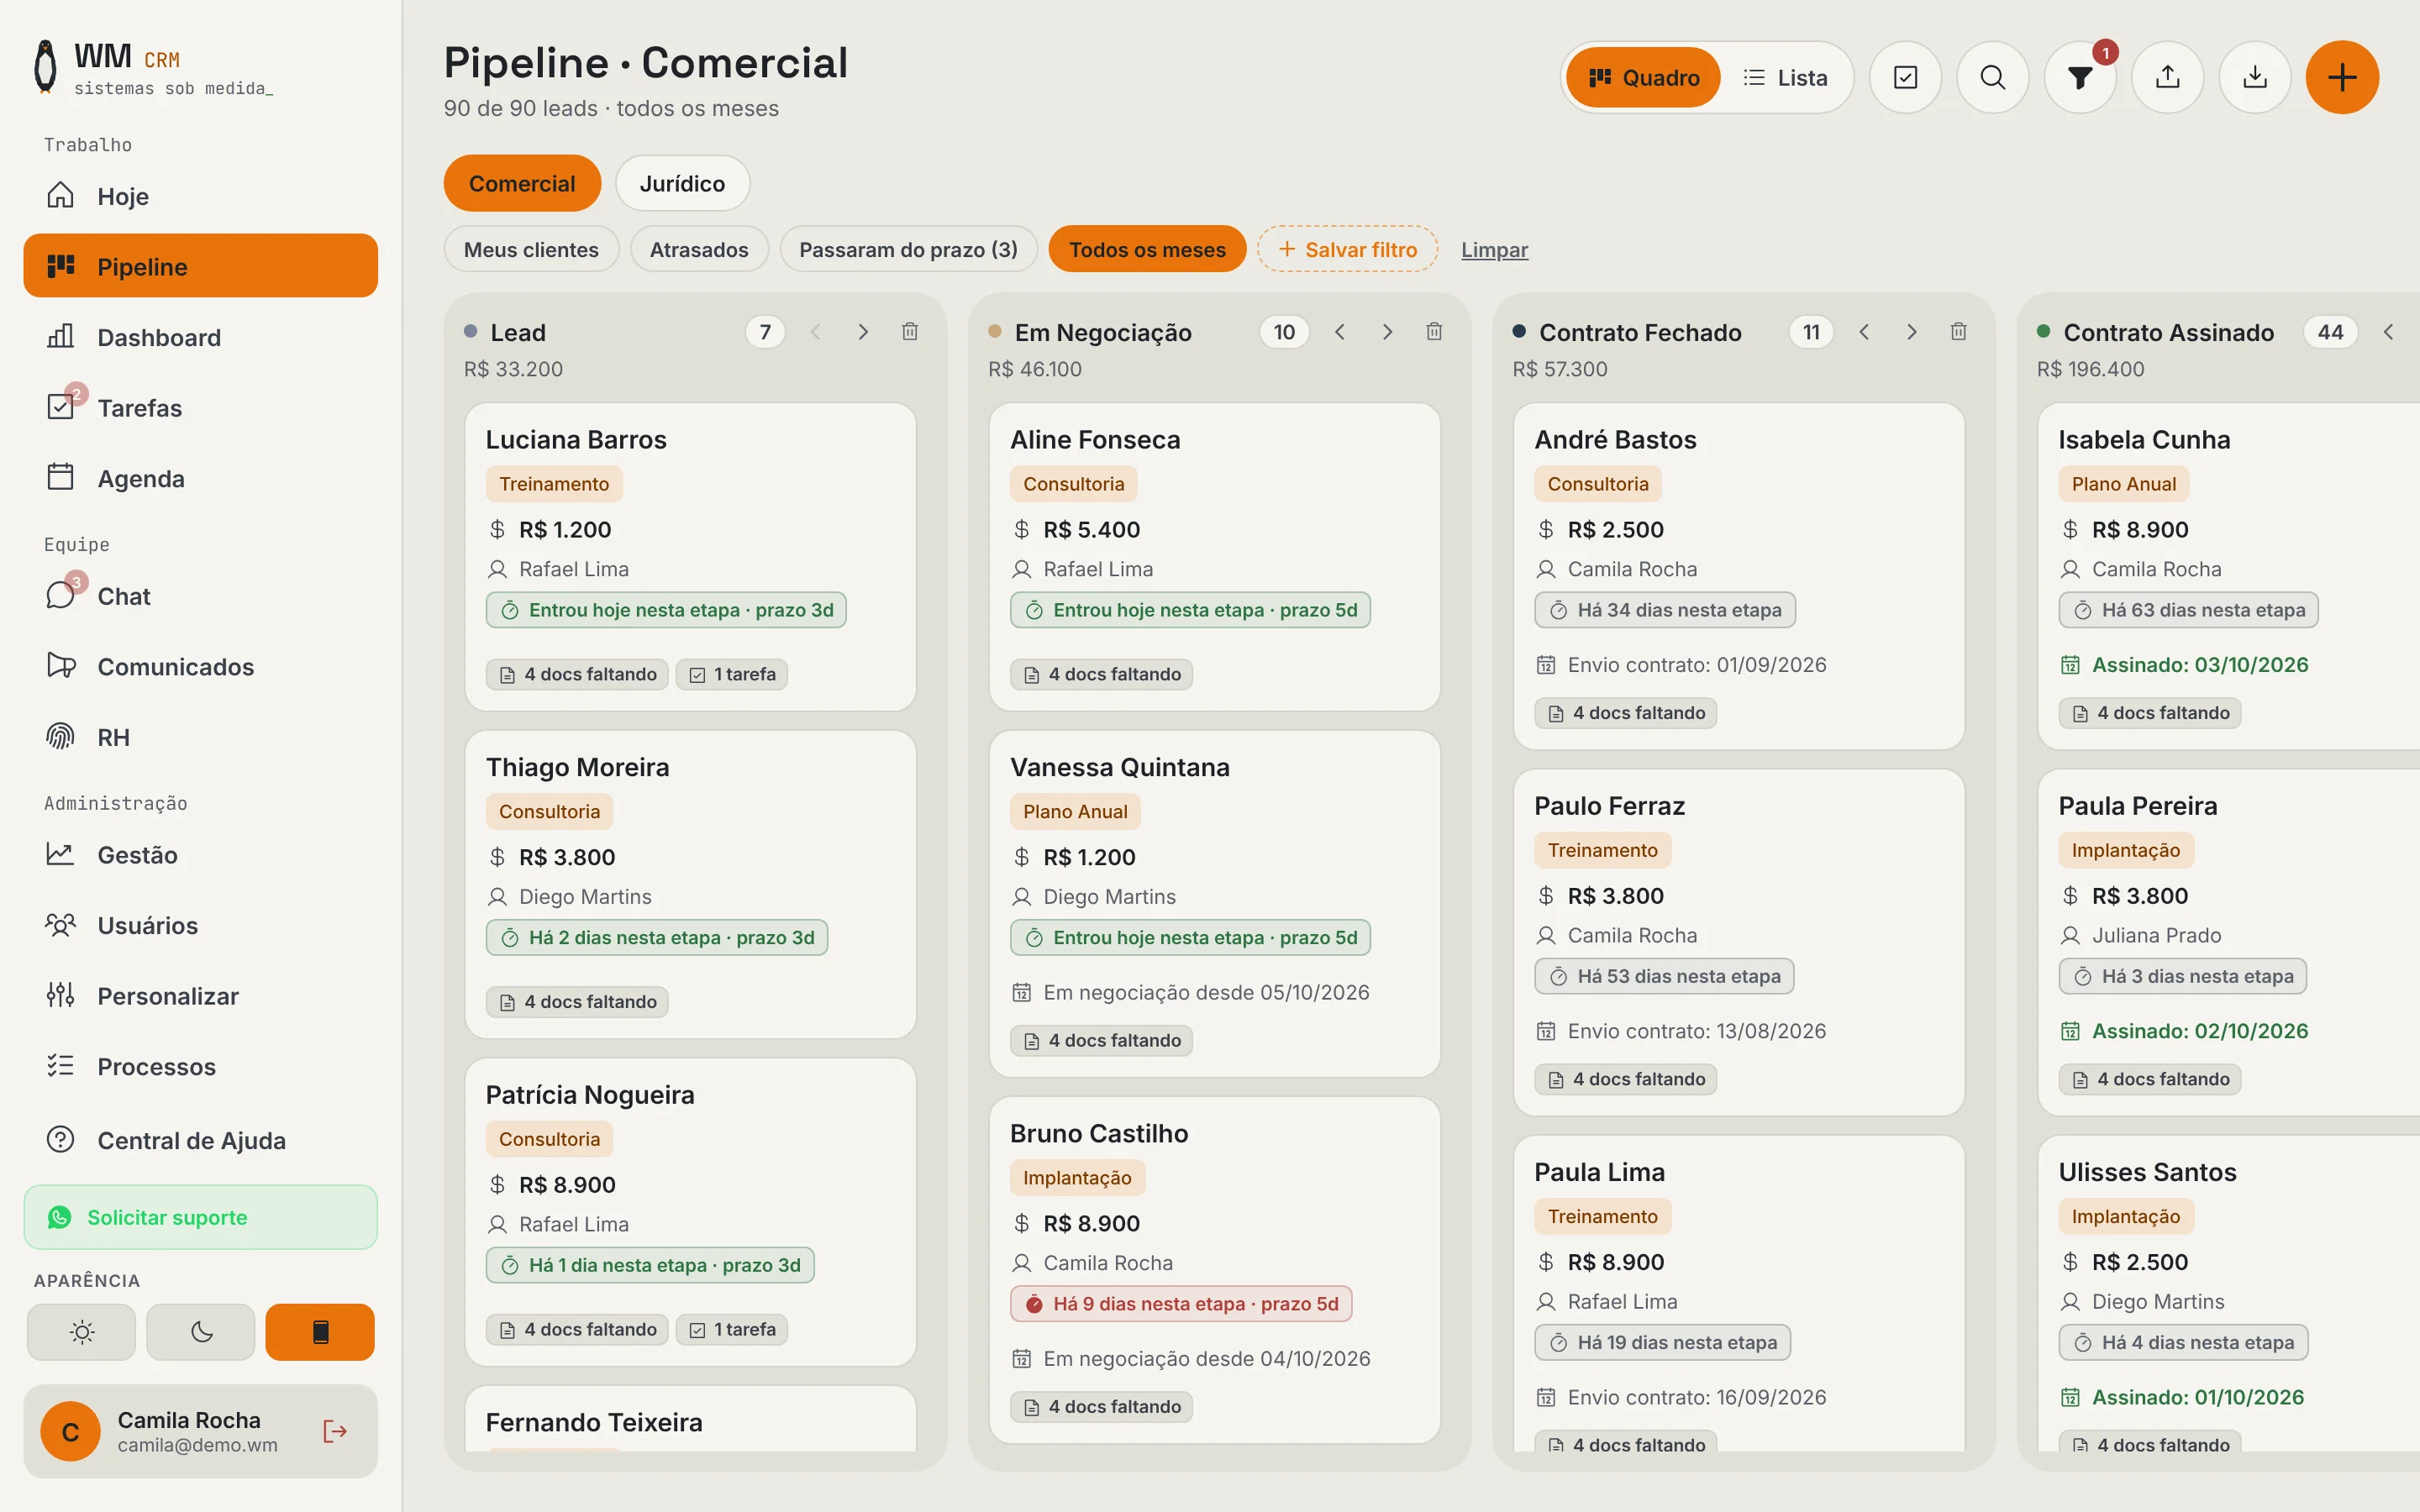Move Em Negociação column right chevron

tap(1387, 332)
